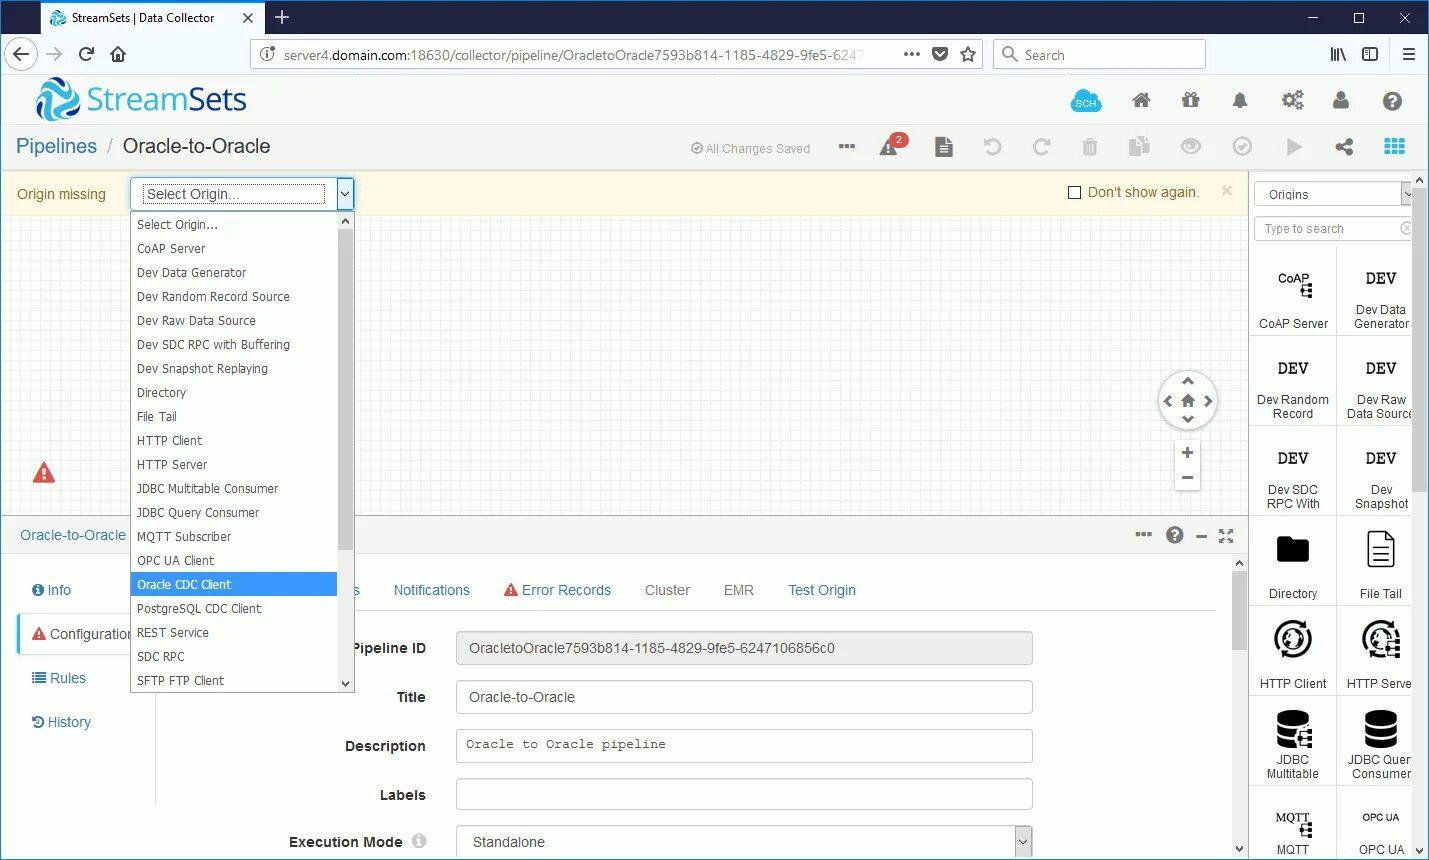Screen dimensions: 1429x860
Task: Duplicate stage using copy icon
Action: [x=1139, y=147]
